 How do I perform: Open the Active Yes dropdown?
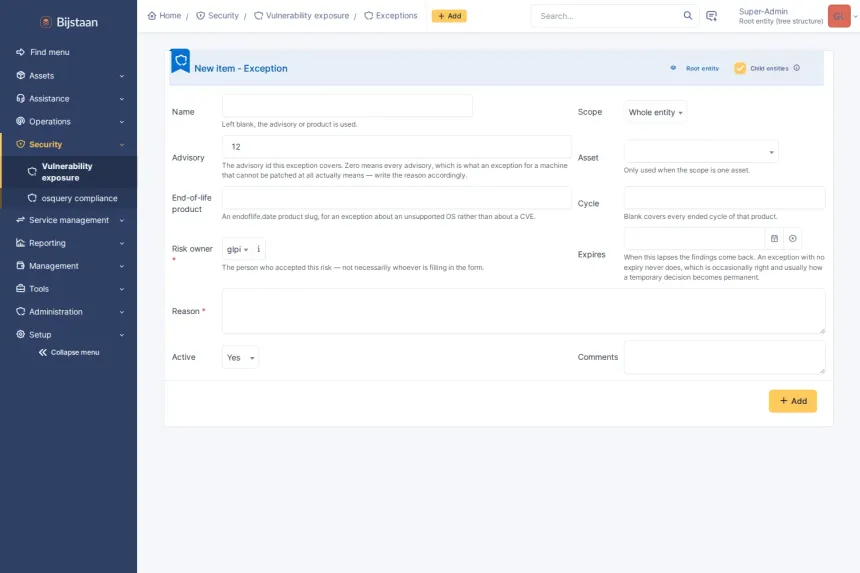240,358
